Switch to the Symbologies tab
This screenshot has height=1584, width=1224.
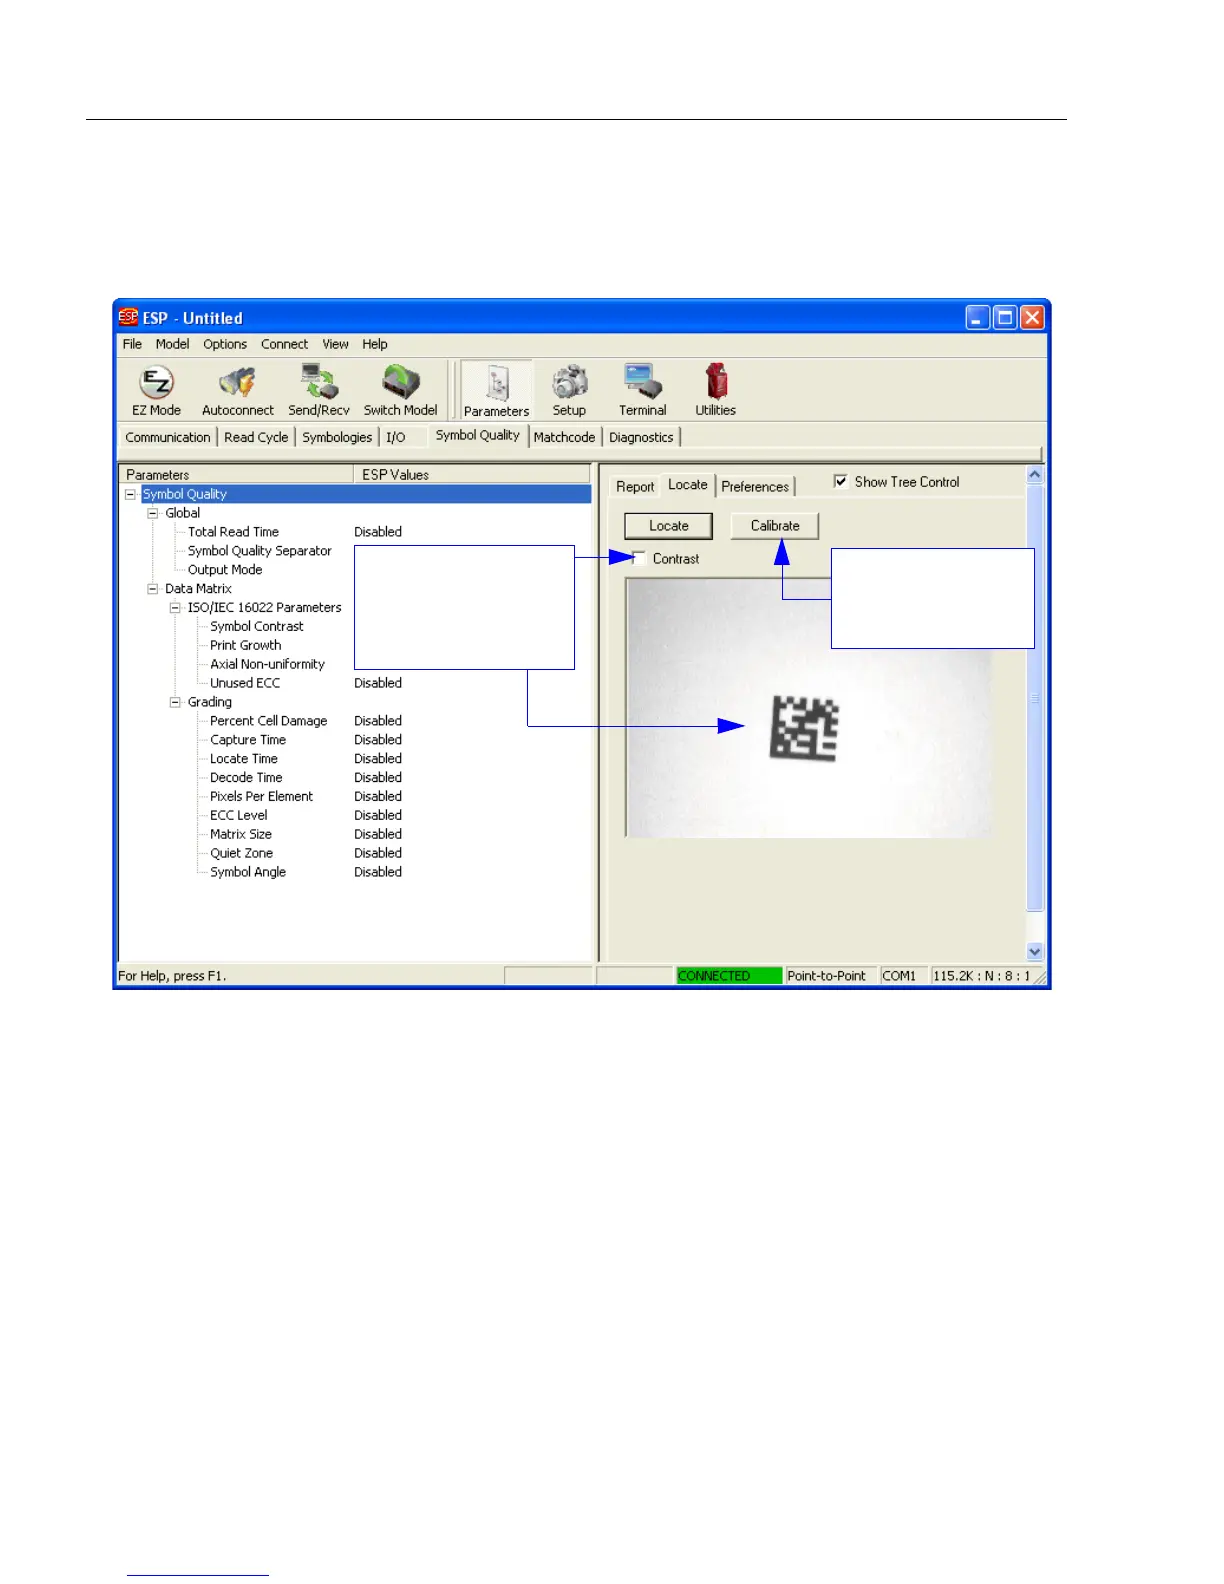click(x=337, y=437)
